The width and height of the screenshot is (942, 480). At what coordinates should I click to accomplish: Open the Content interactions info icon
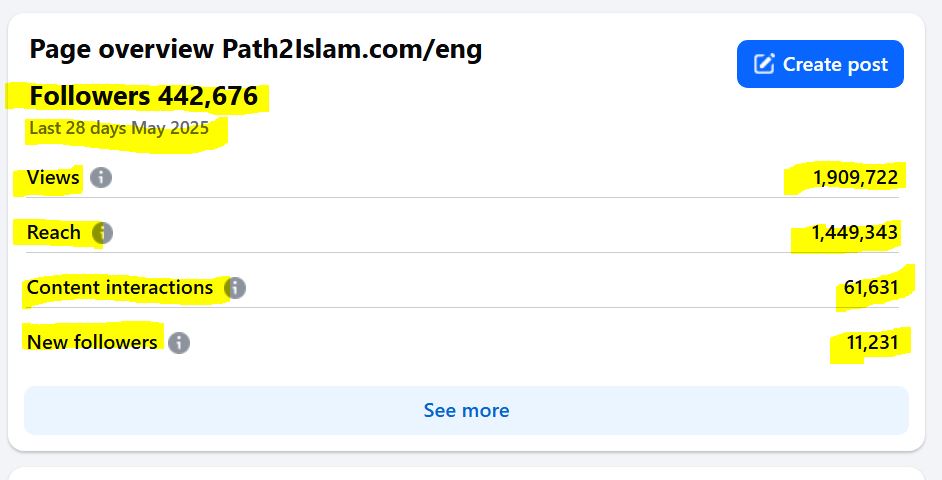[235, 288]
